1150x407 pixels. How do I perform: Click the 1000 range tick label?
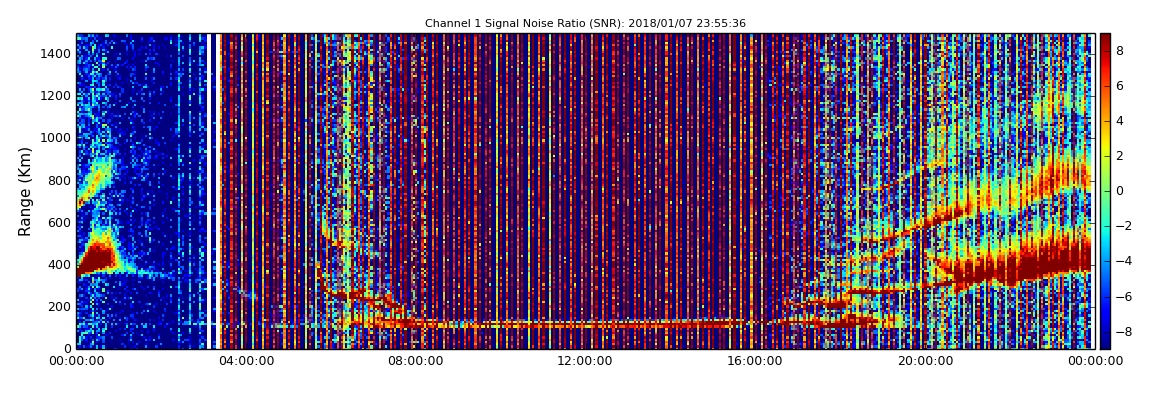[57, 138]
